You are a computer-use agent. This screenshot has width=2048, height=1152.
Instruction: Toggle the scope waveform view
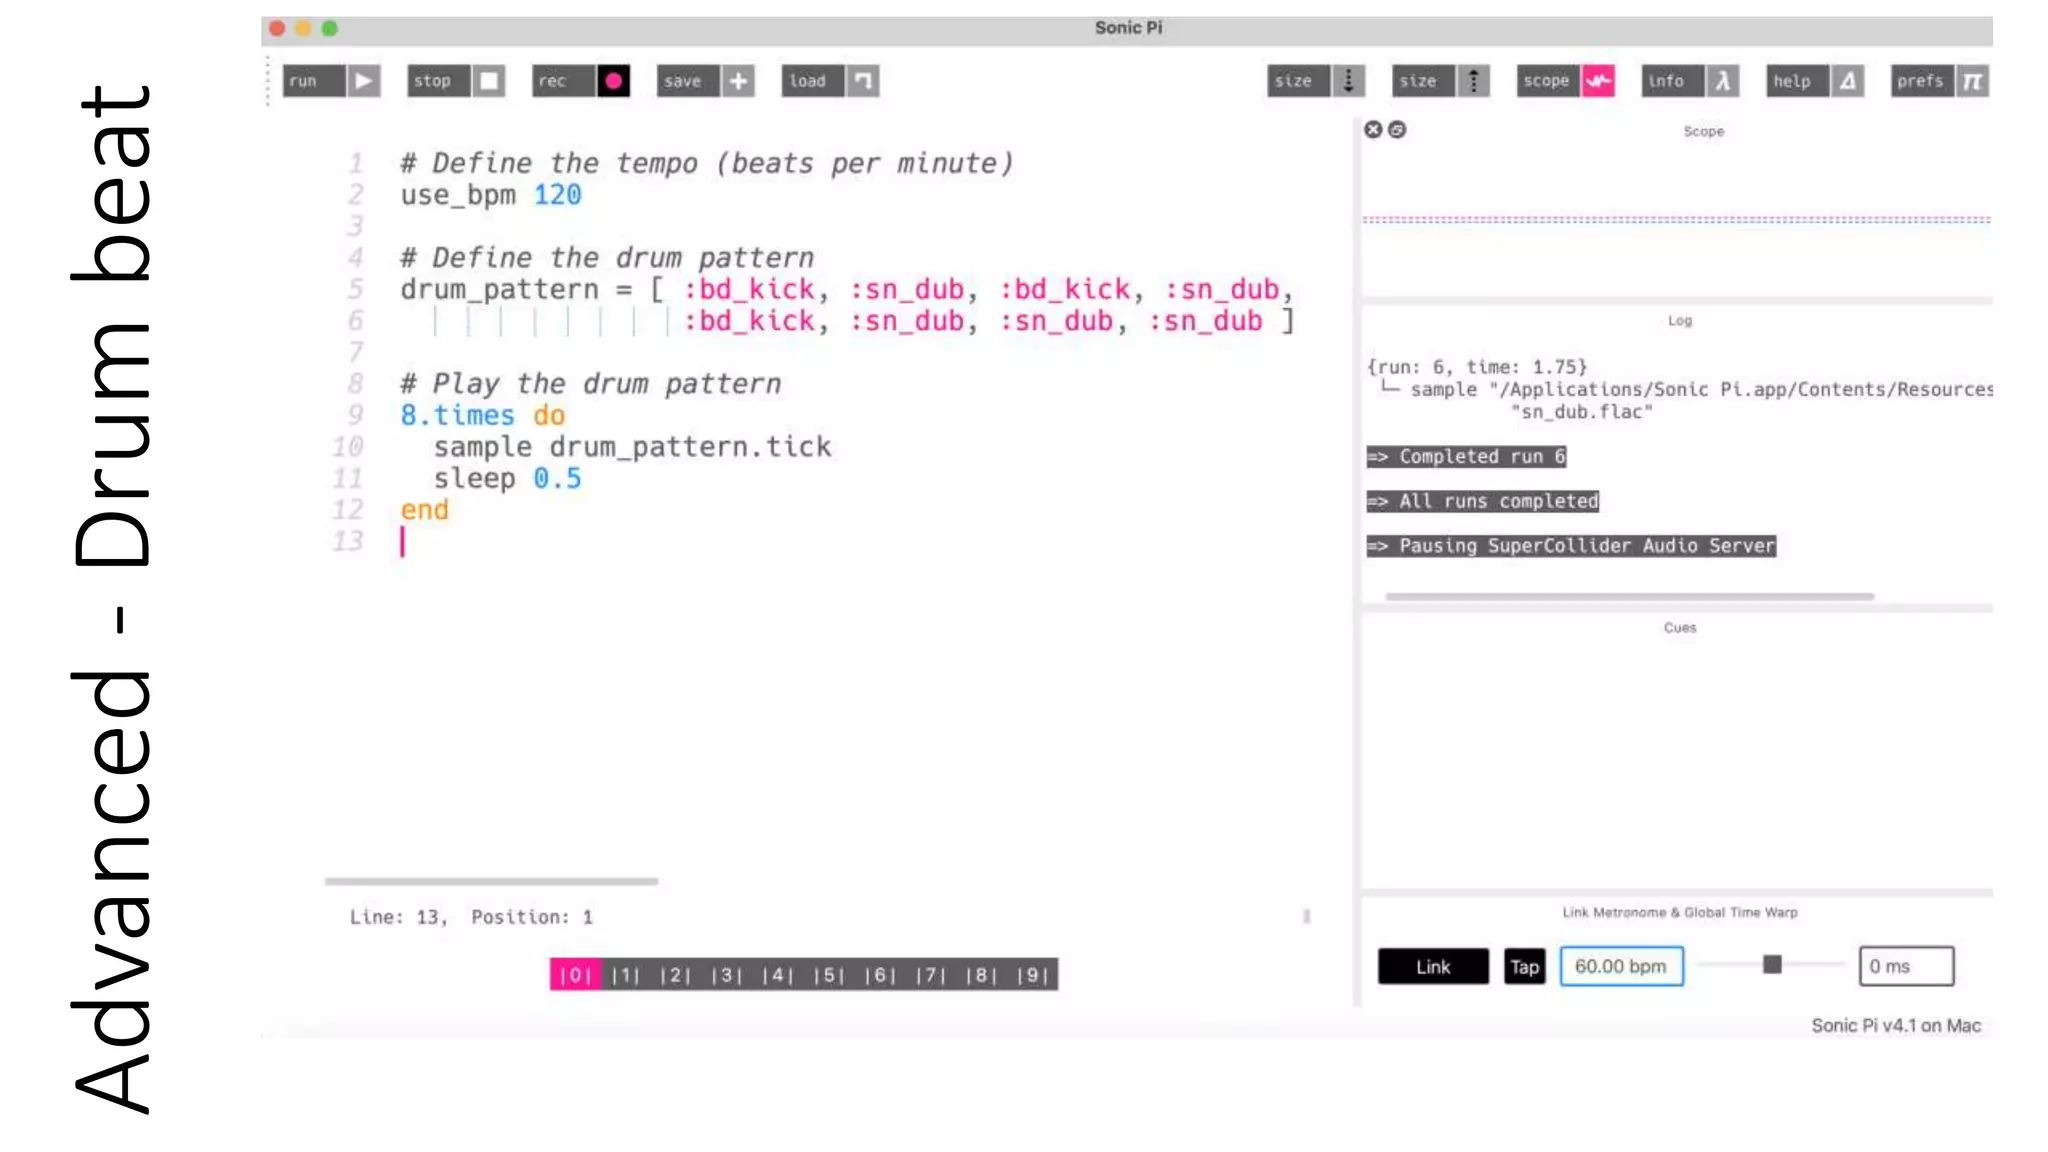[x=1598, y=81]
